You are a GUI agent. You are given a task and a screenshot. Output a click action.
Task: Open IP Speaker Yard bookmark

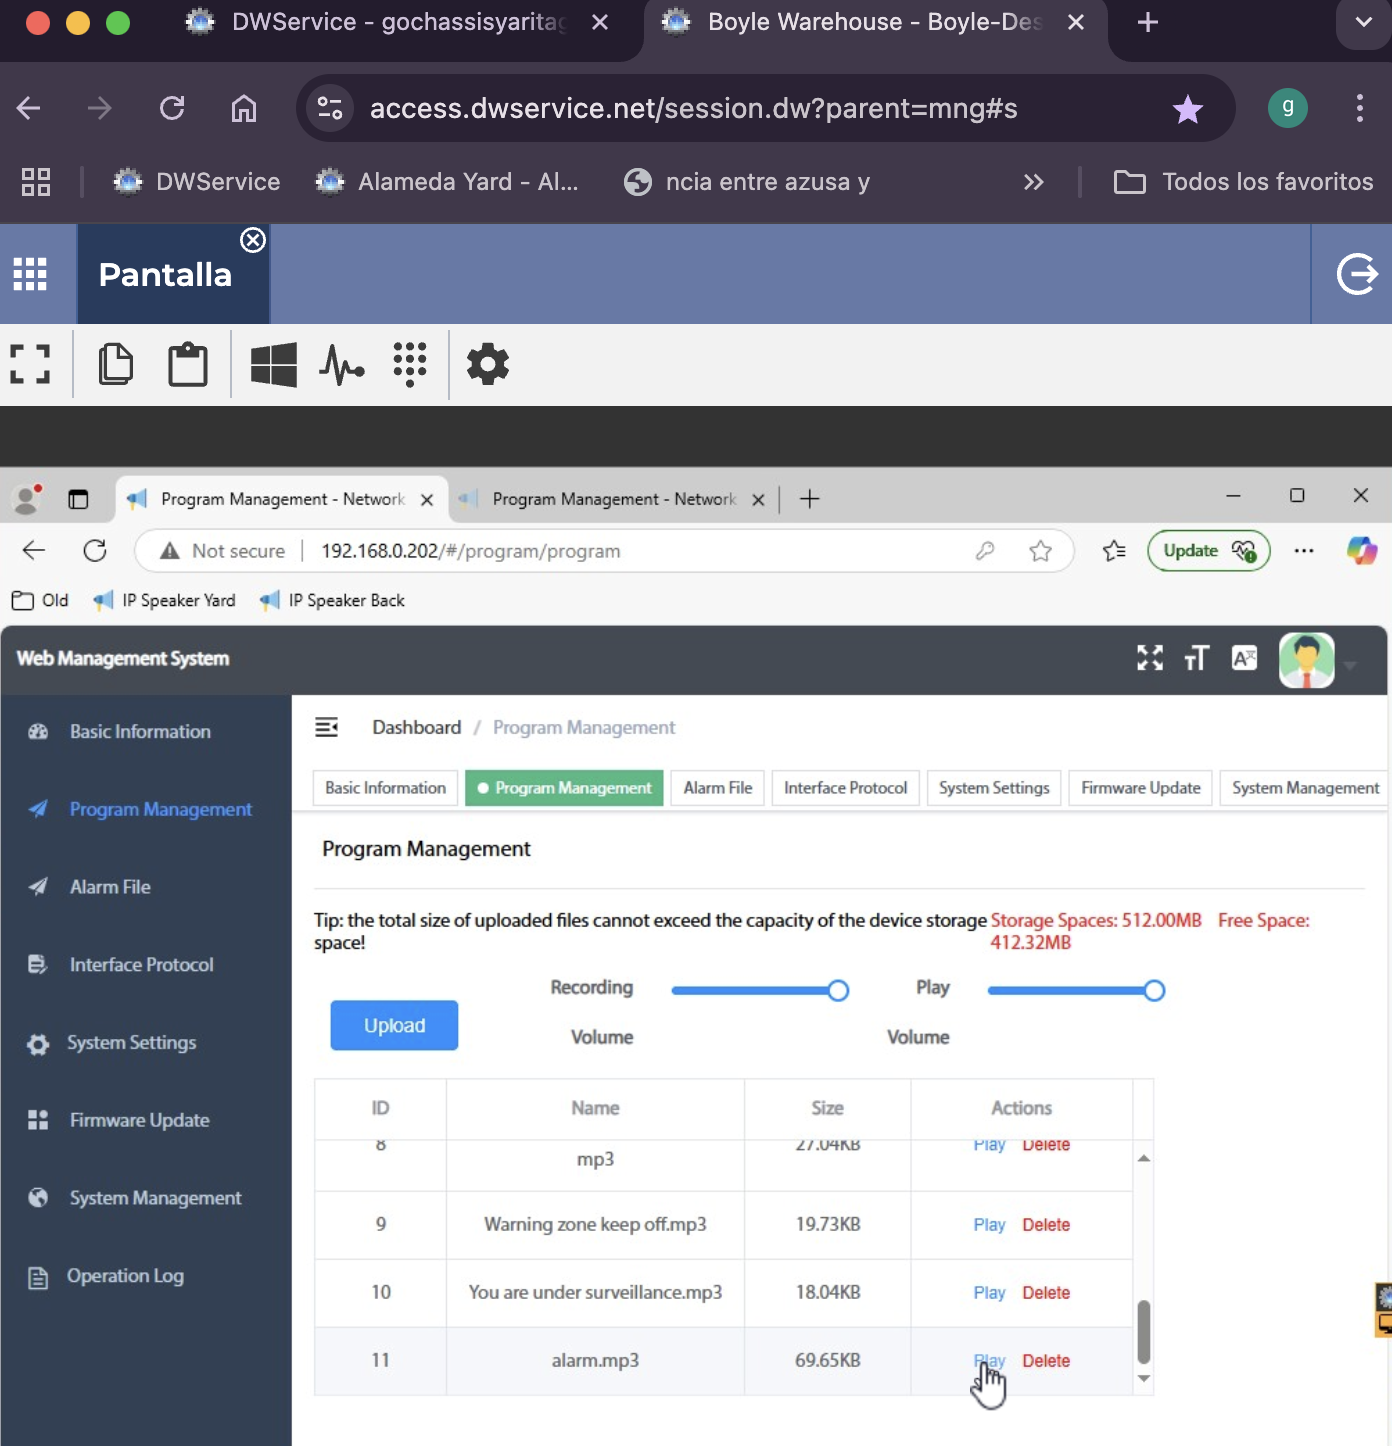coord(165,600)
